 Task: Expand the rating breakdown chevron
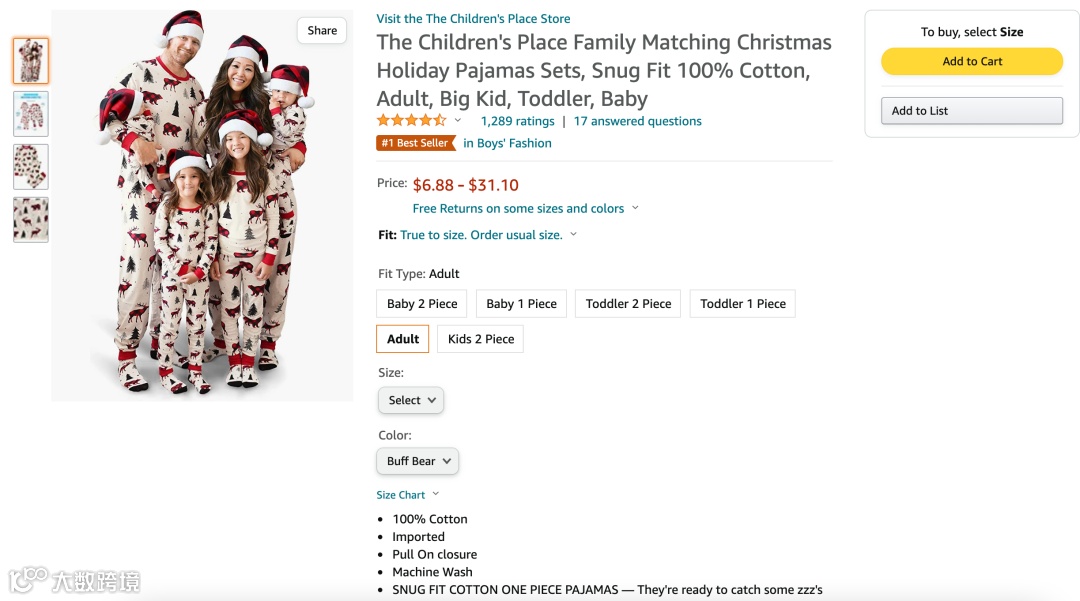point(458,121)
